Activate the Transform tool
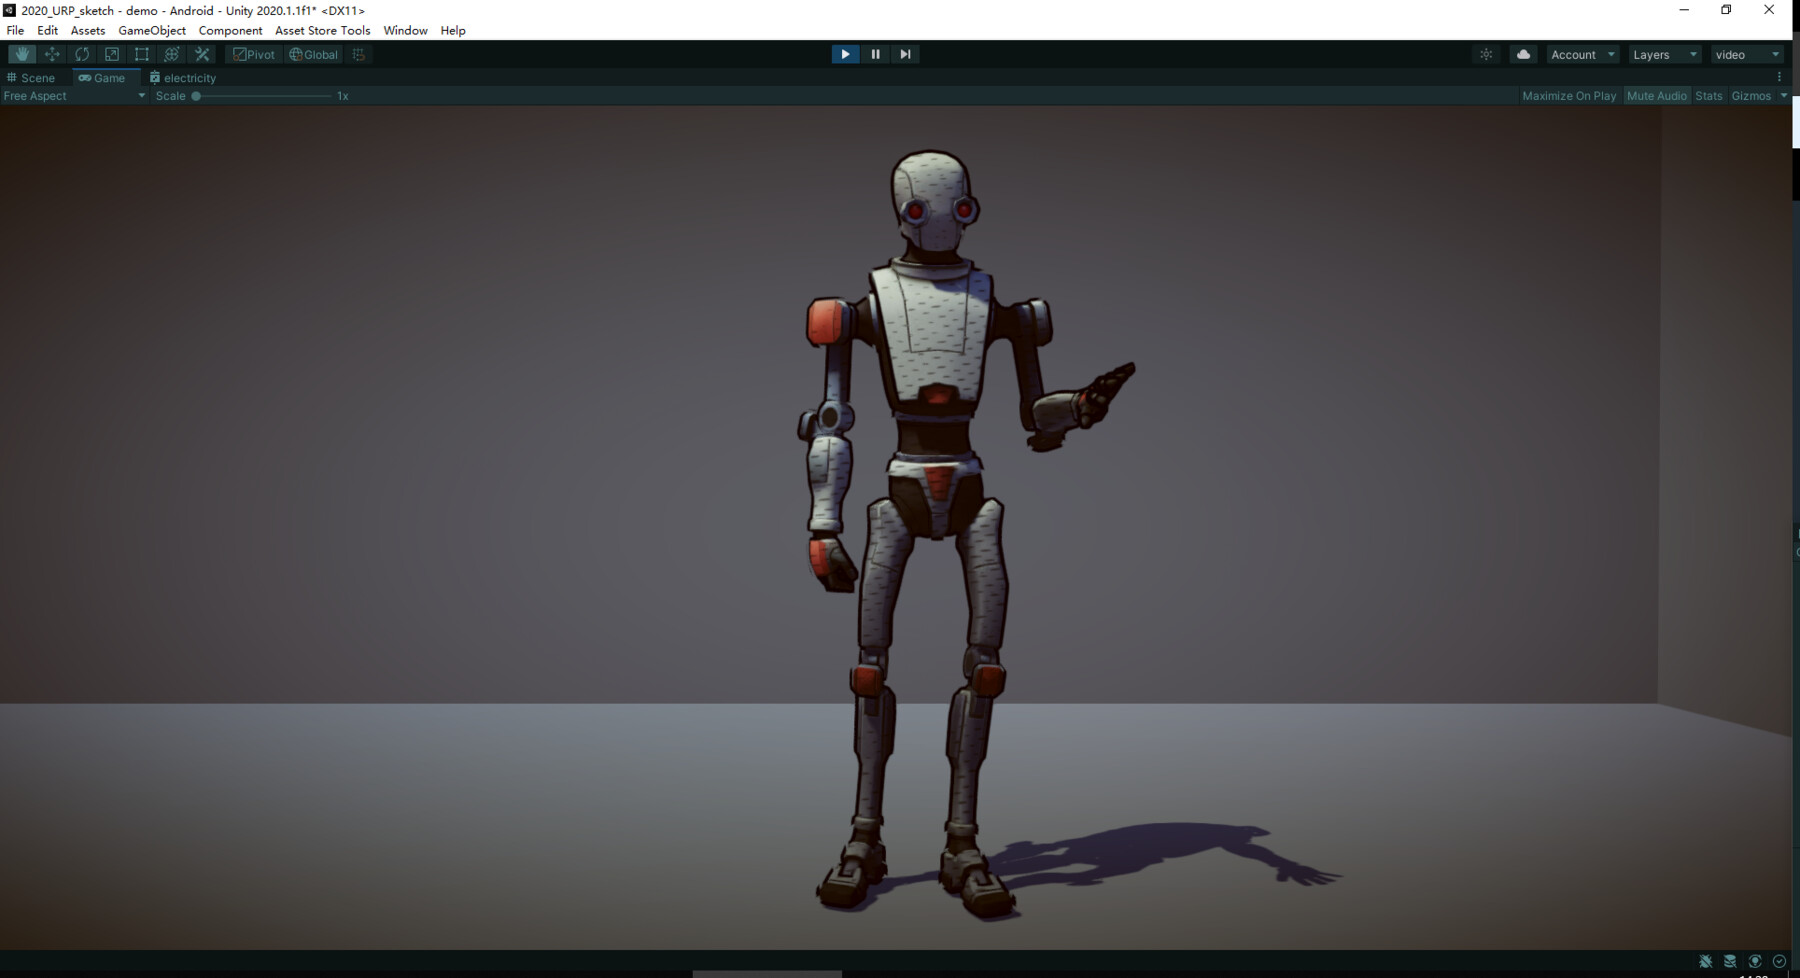The image size is (1800, 978). point(171,54)
